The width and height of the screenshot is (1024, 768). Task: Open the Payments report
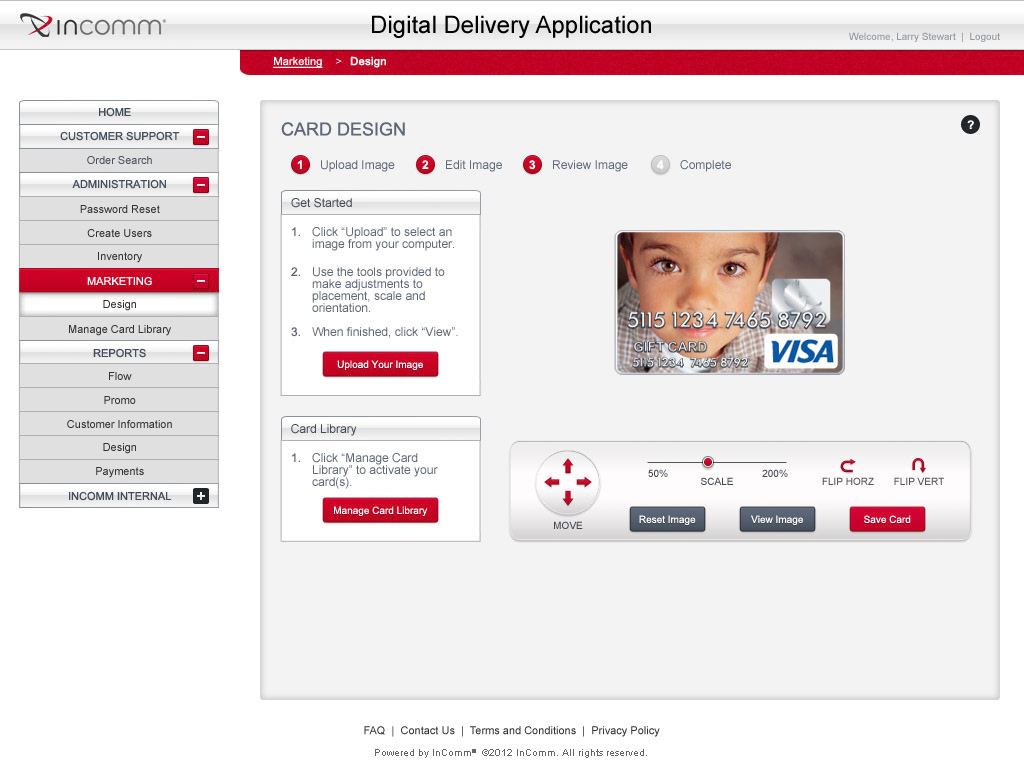[119, 471]
